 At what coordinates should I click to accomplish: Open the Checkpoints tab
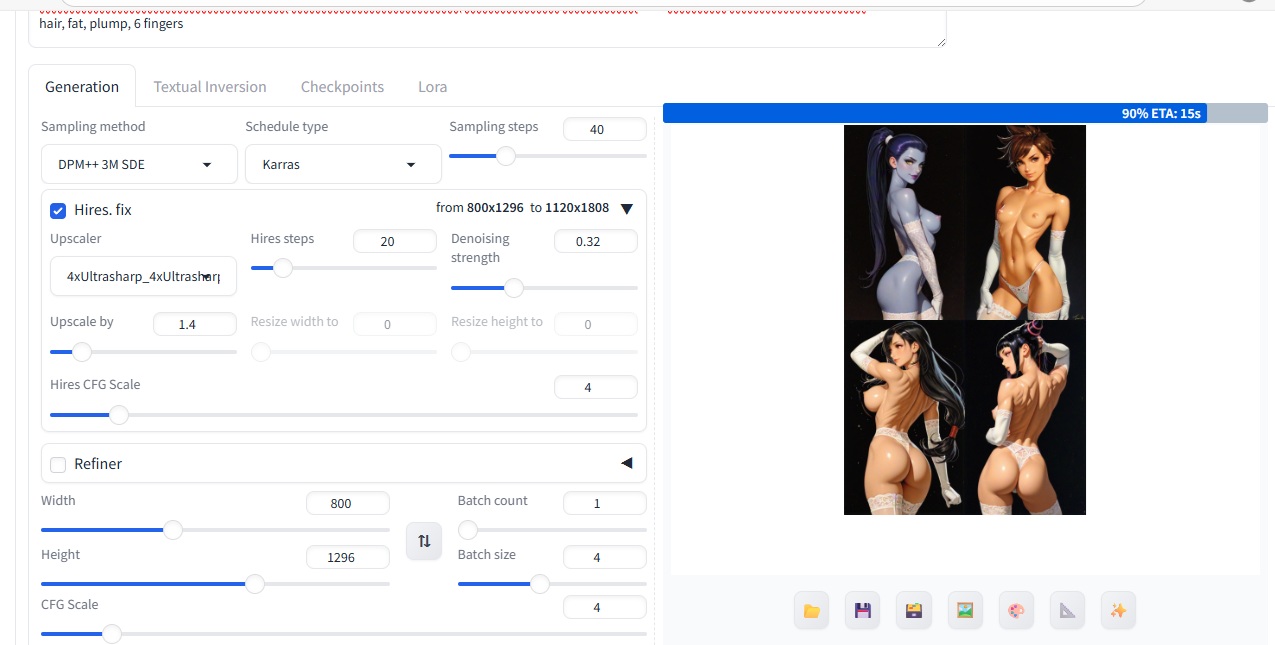[x=342, y=87]
